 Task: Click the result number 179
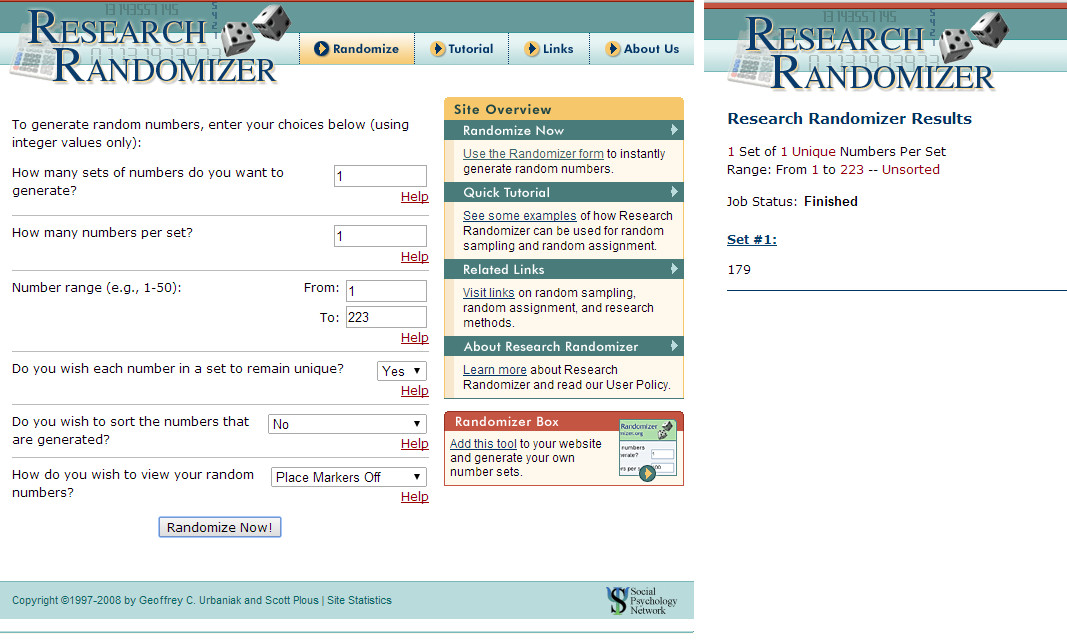pyautogui.click(x=739, y=270)
